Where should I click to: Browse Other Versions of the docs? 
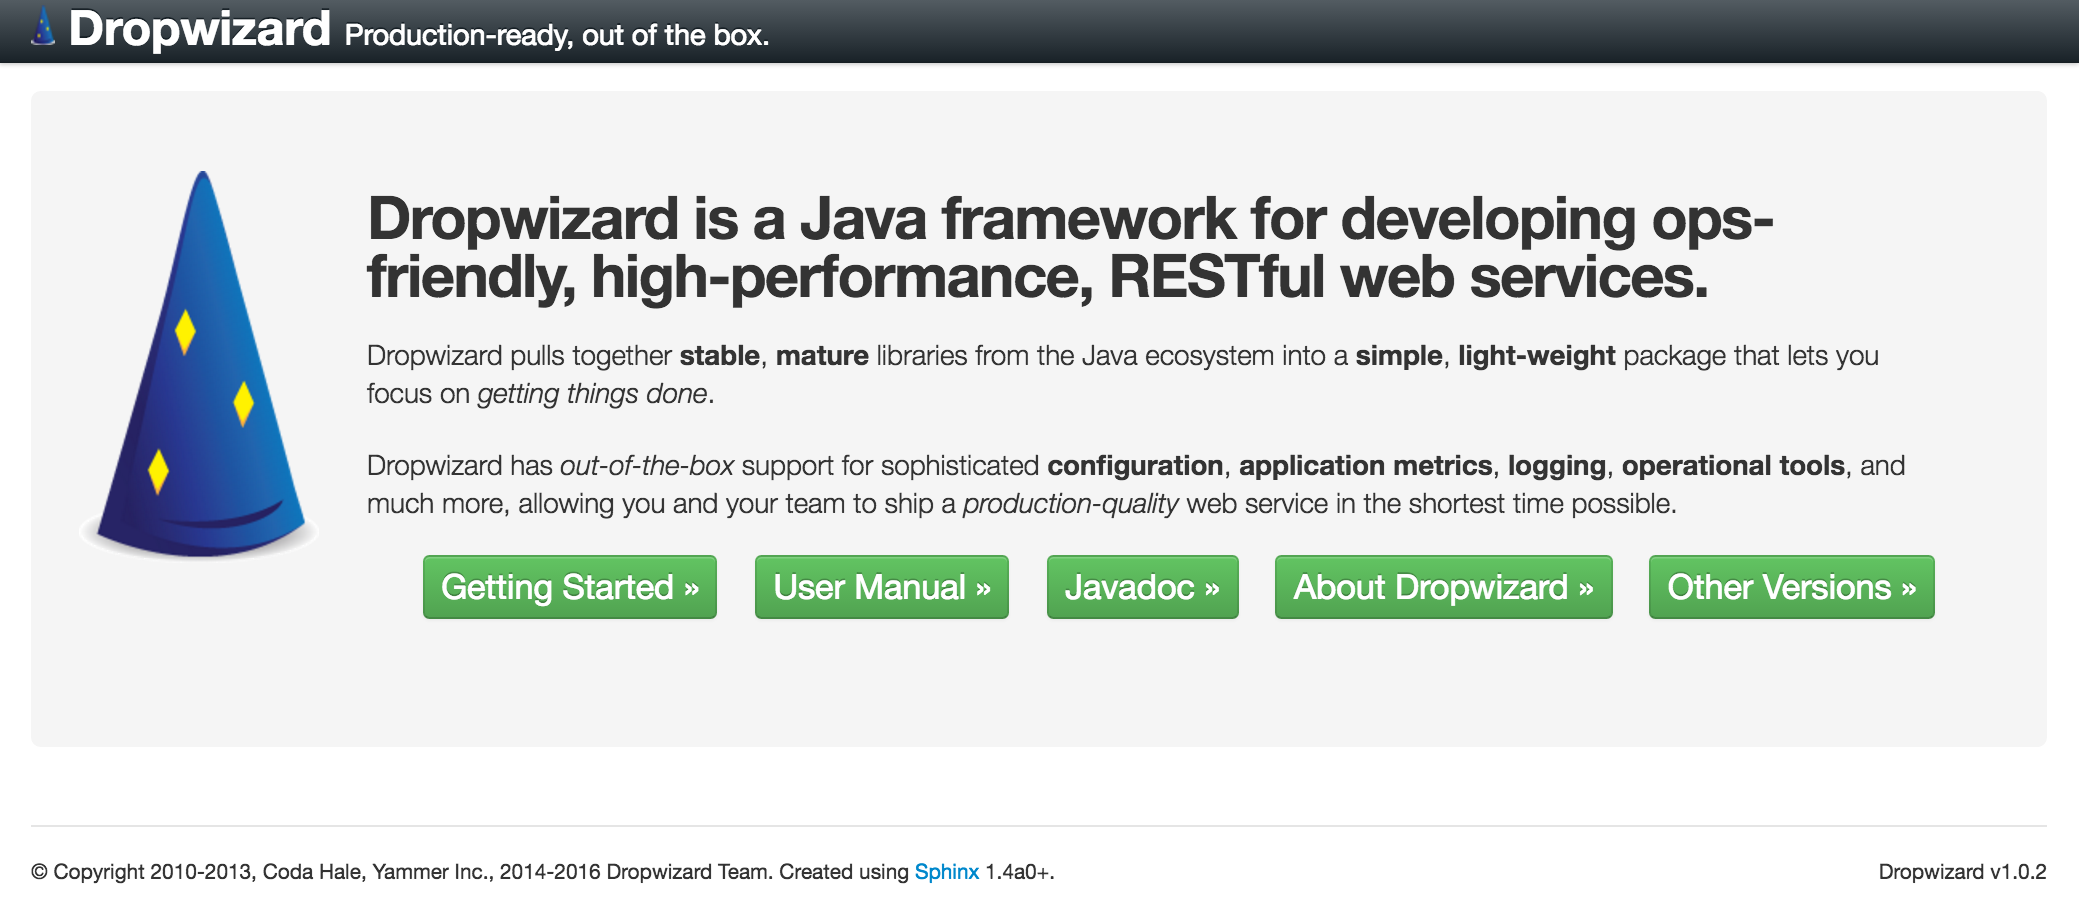tap(1790, 587)
